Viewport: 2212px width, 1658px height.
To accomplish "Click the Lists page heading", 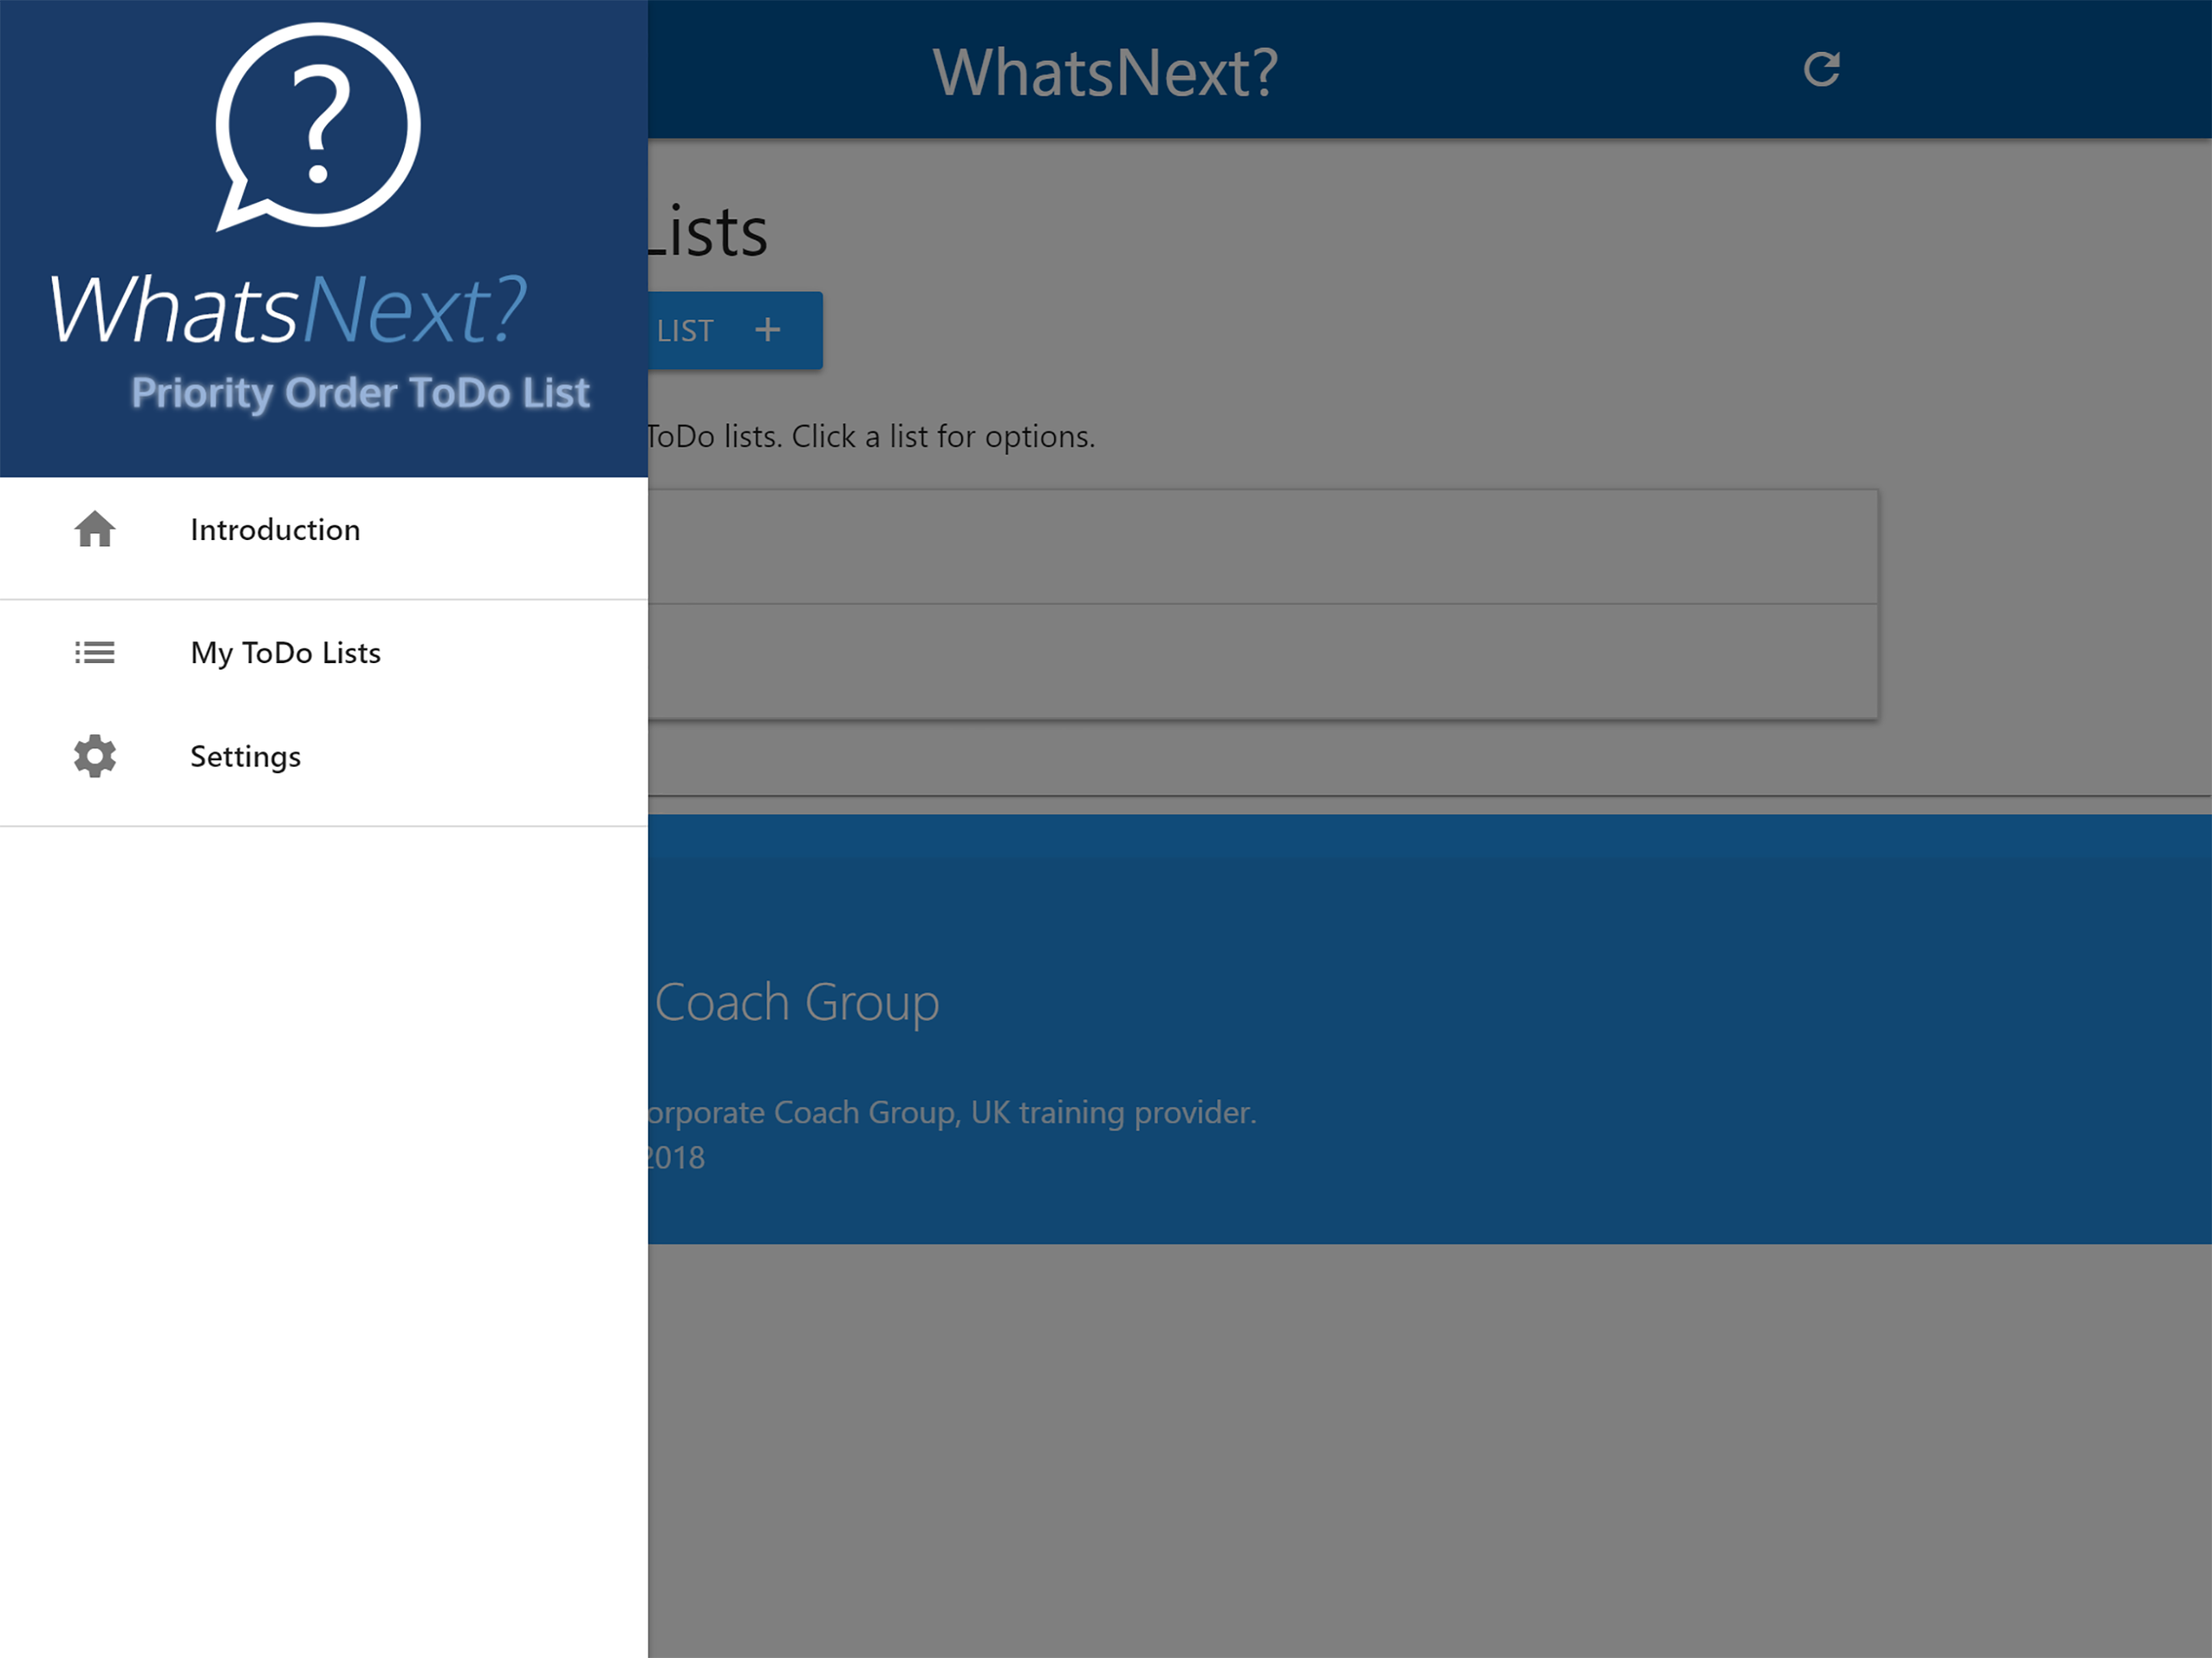I will pyautogui.click(x=708, y=232).
